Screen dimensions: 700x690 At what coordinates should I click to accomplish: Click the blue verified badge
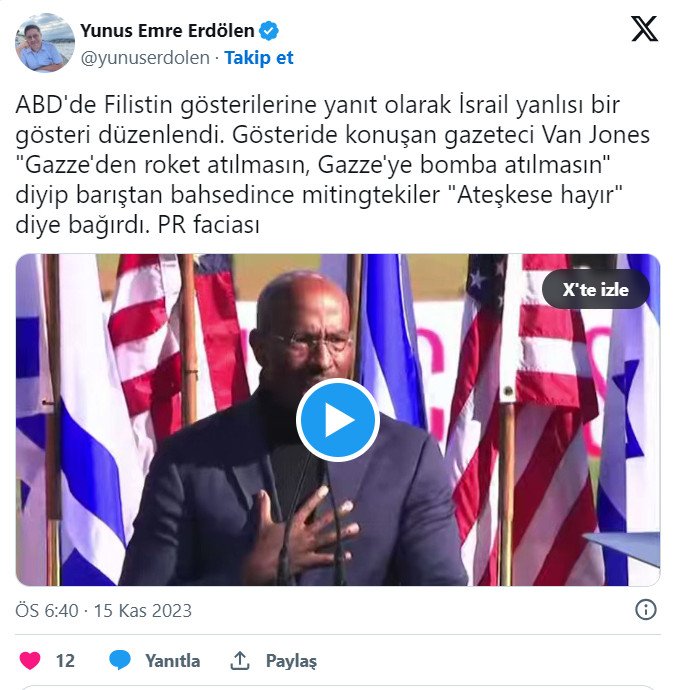[269, 31]
